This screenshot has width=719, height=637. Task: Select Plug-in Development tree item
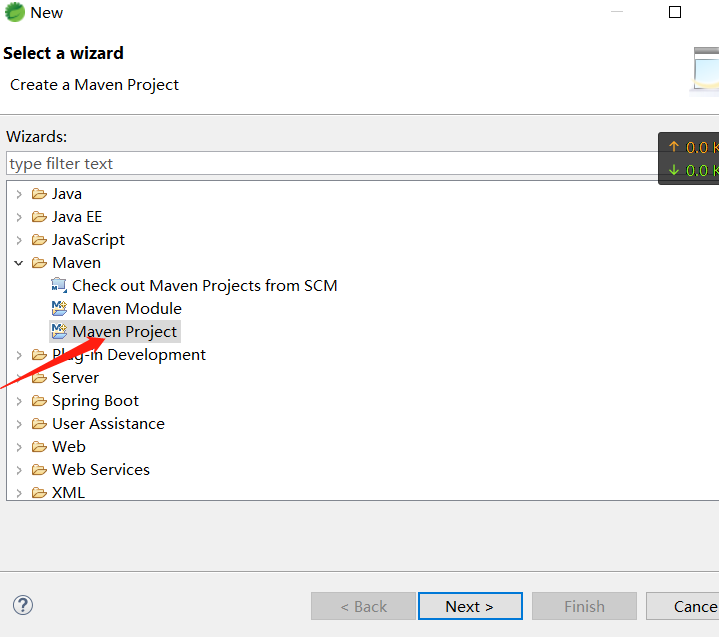(128, 355)
